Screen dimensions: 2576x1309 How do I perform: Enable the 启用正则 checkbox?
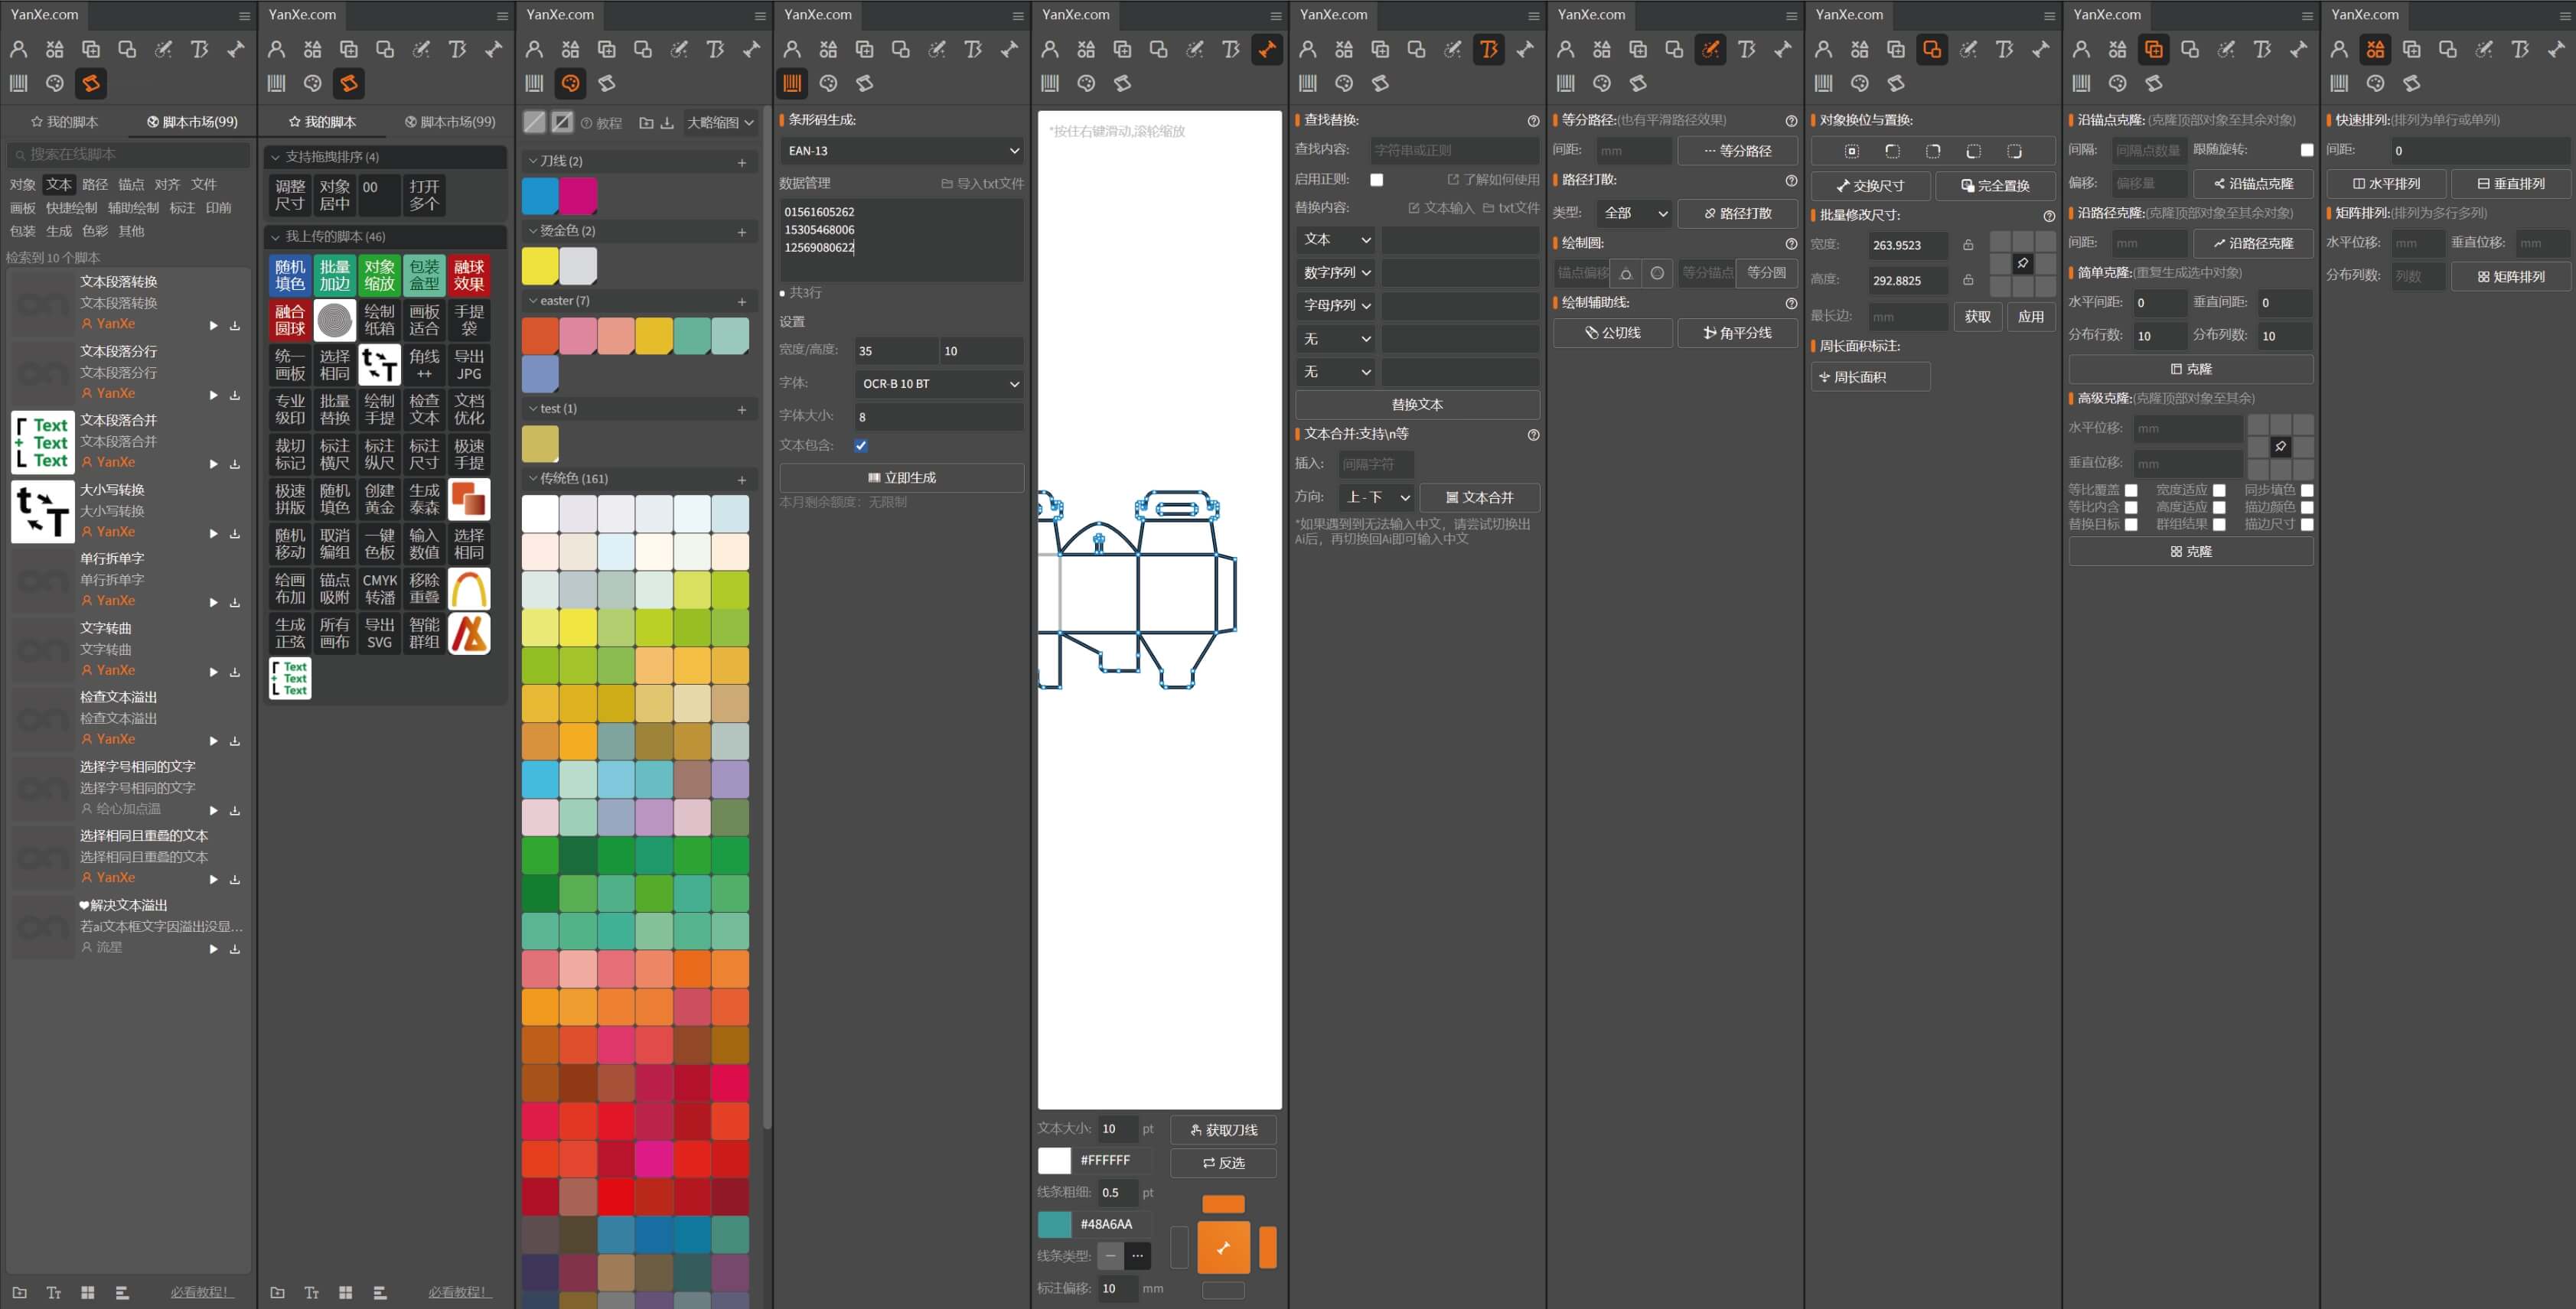(1376, 180)
